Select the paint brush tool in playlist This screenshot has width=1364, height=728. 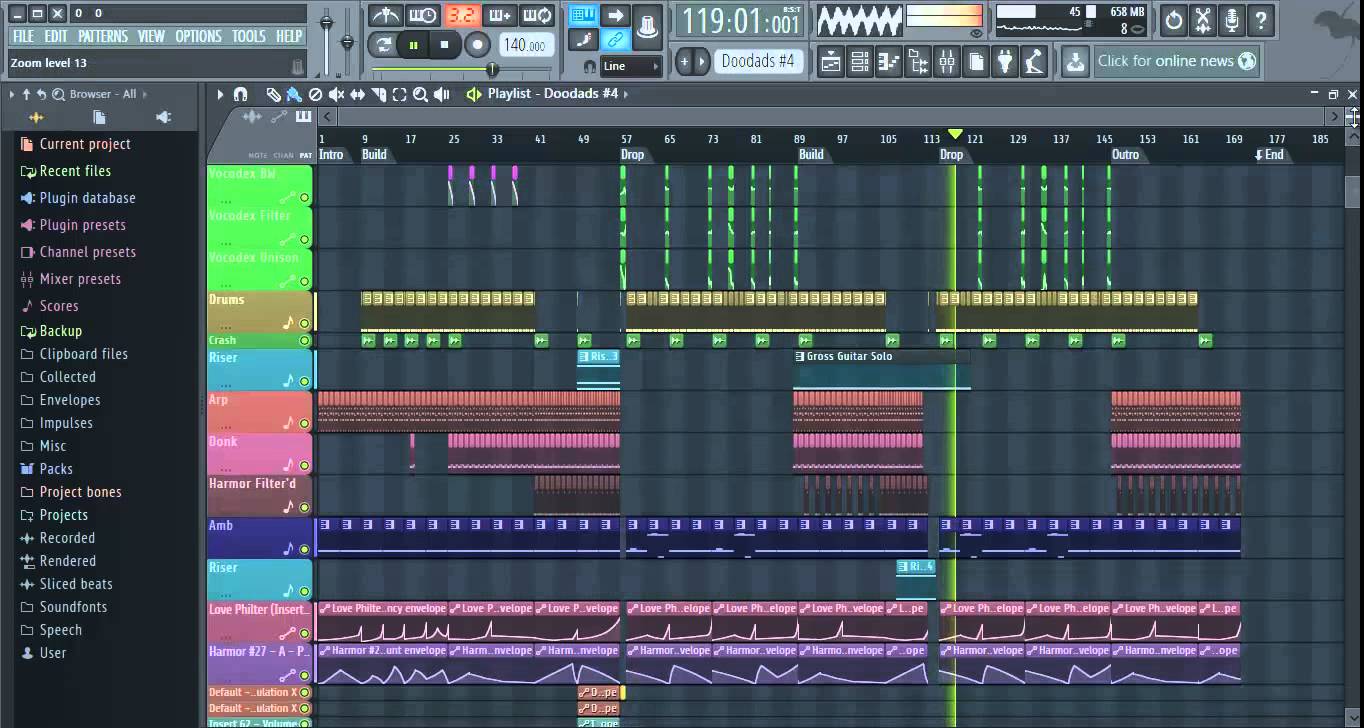click(x=293, y=94)
